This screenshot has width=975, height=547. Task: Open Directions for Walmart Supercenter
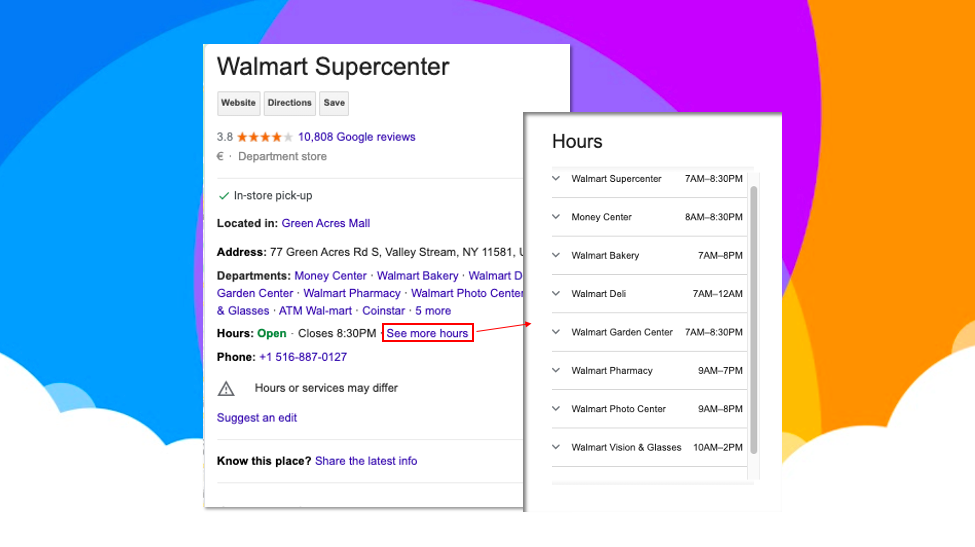point(290,103)
